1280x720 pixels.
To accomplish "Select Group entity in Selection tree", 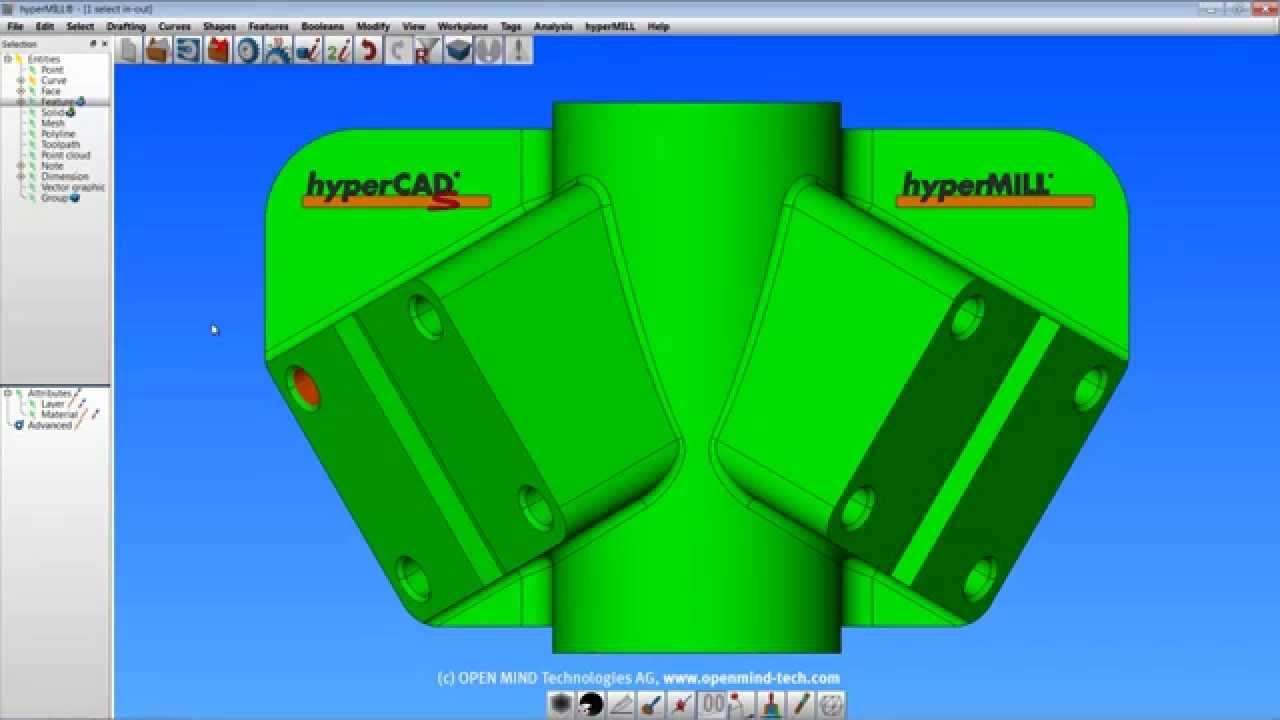I will (x=54, y=198).
